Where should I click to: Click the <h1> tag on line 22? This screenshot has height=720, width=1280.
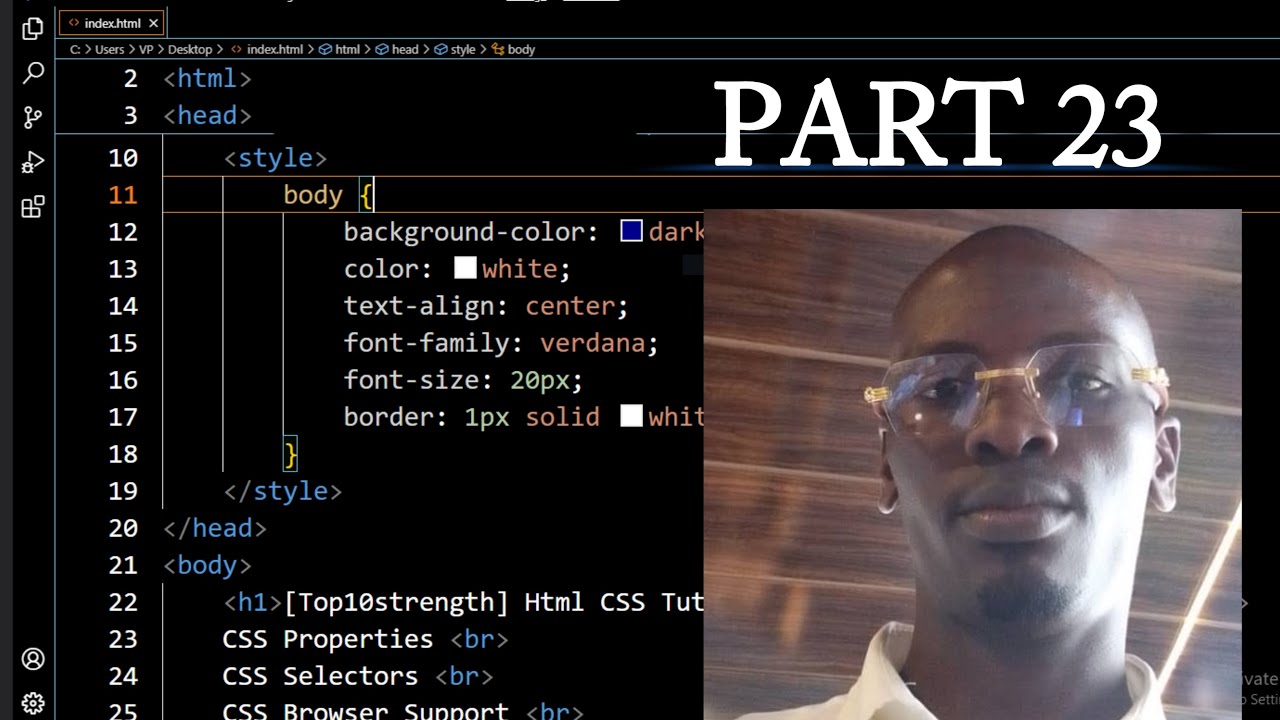[253, 602]
